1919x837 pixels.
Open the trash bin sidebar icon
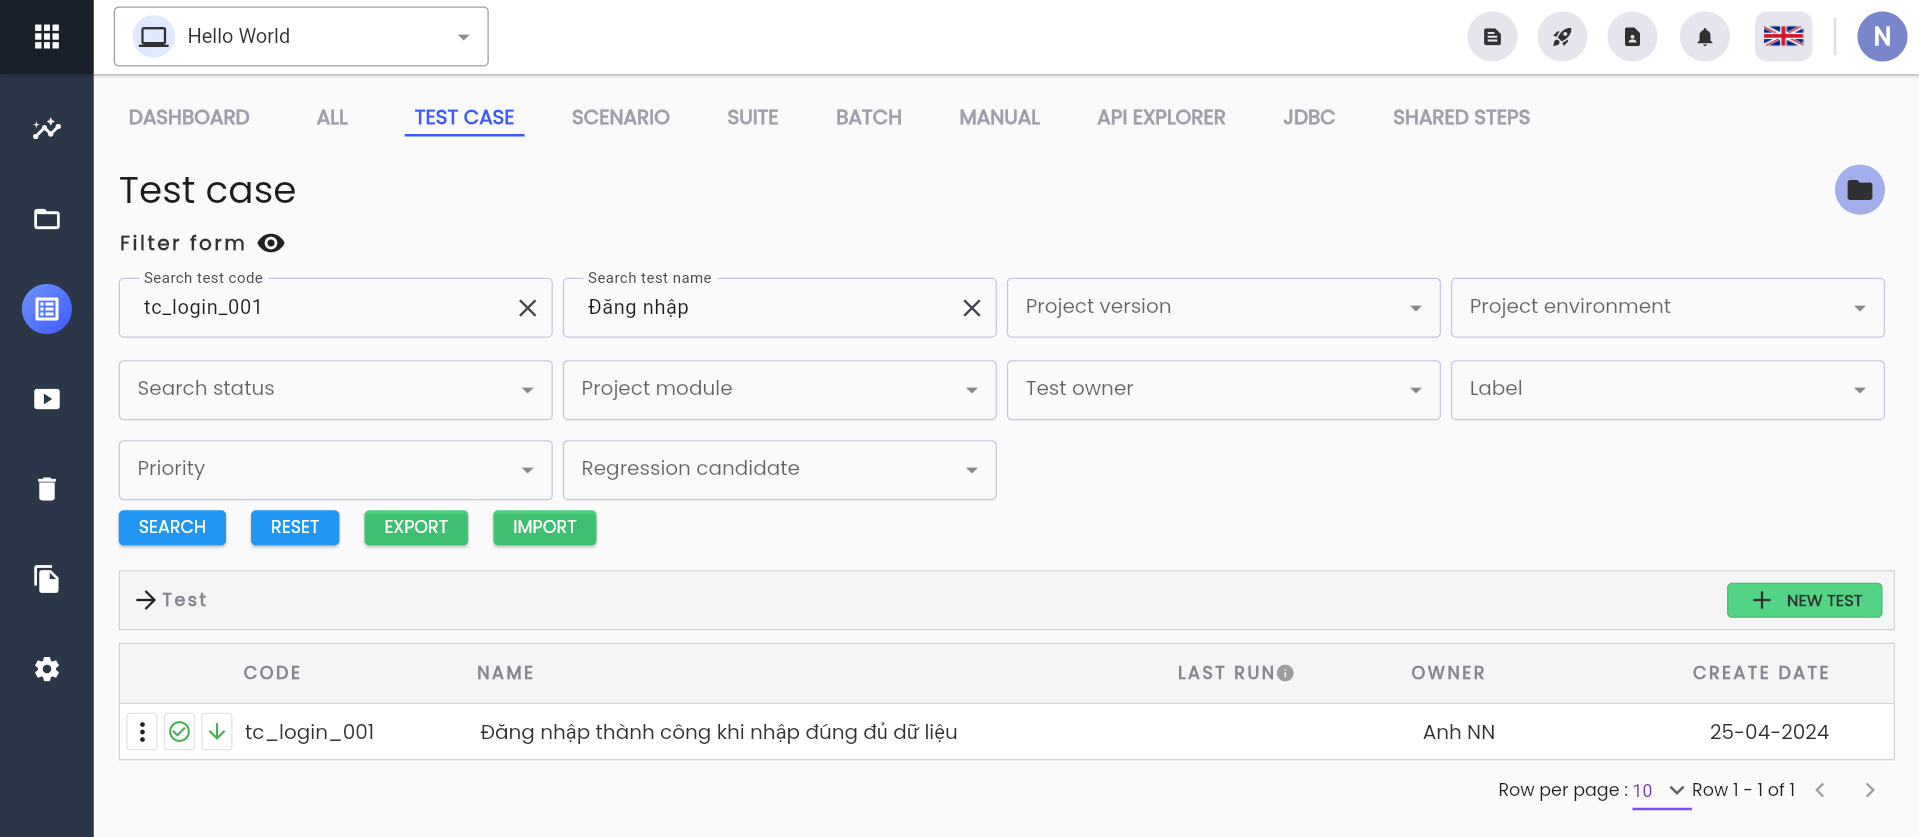point(47,489)
